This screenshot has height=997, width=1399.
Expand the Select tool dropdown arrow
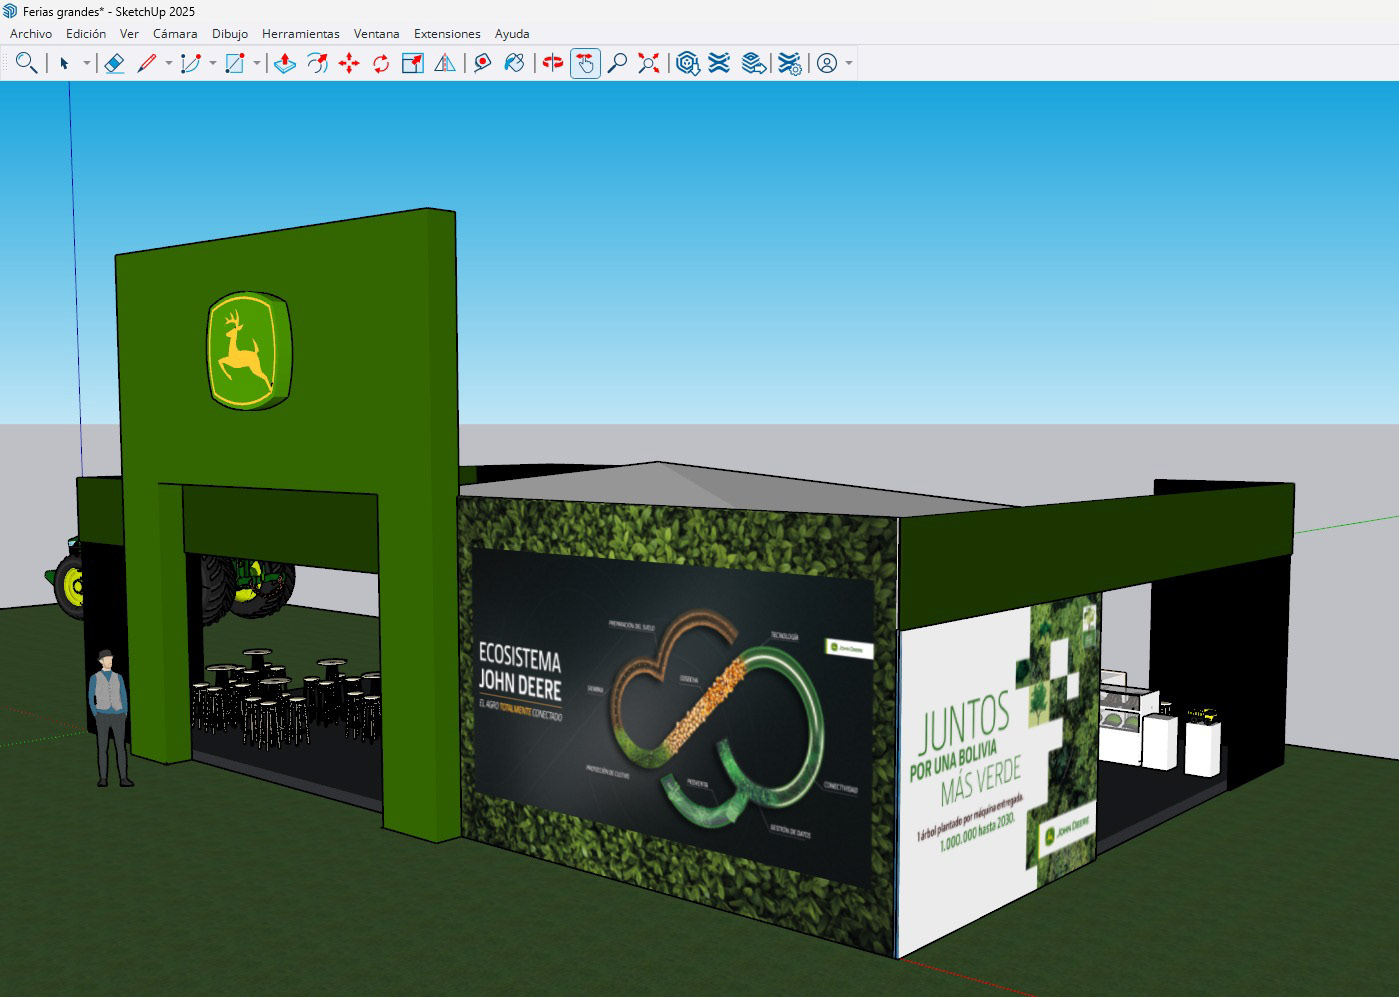pyautogui.click(x=87, y=64)
